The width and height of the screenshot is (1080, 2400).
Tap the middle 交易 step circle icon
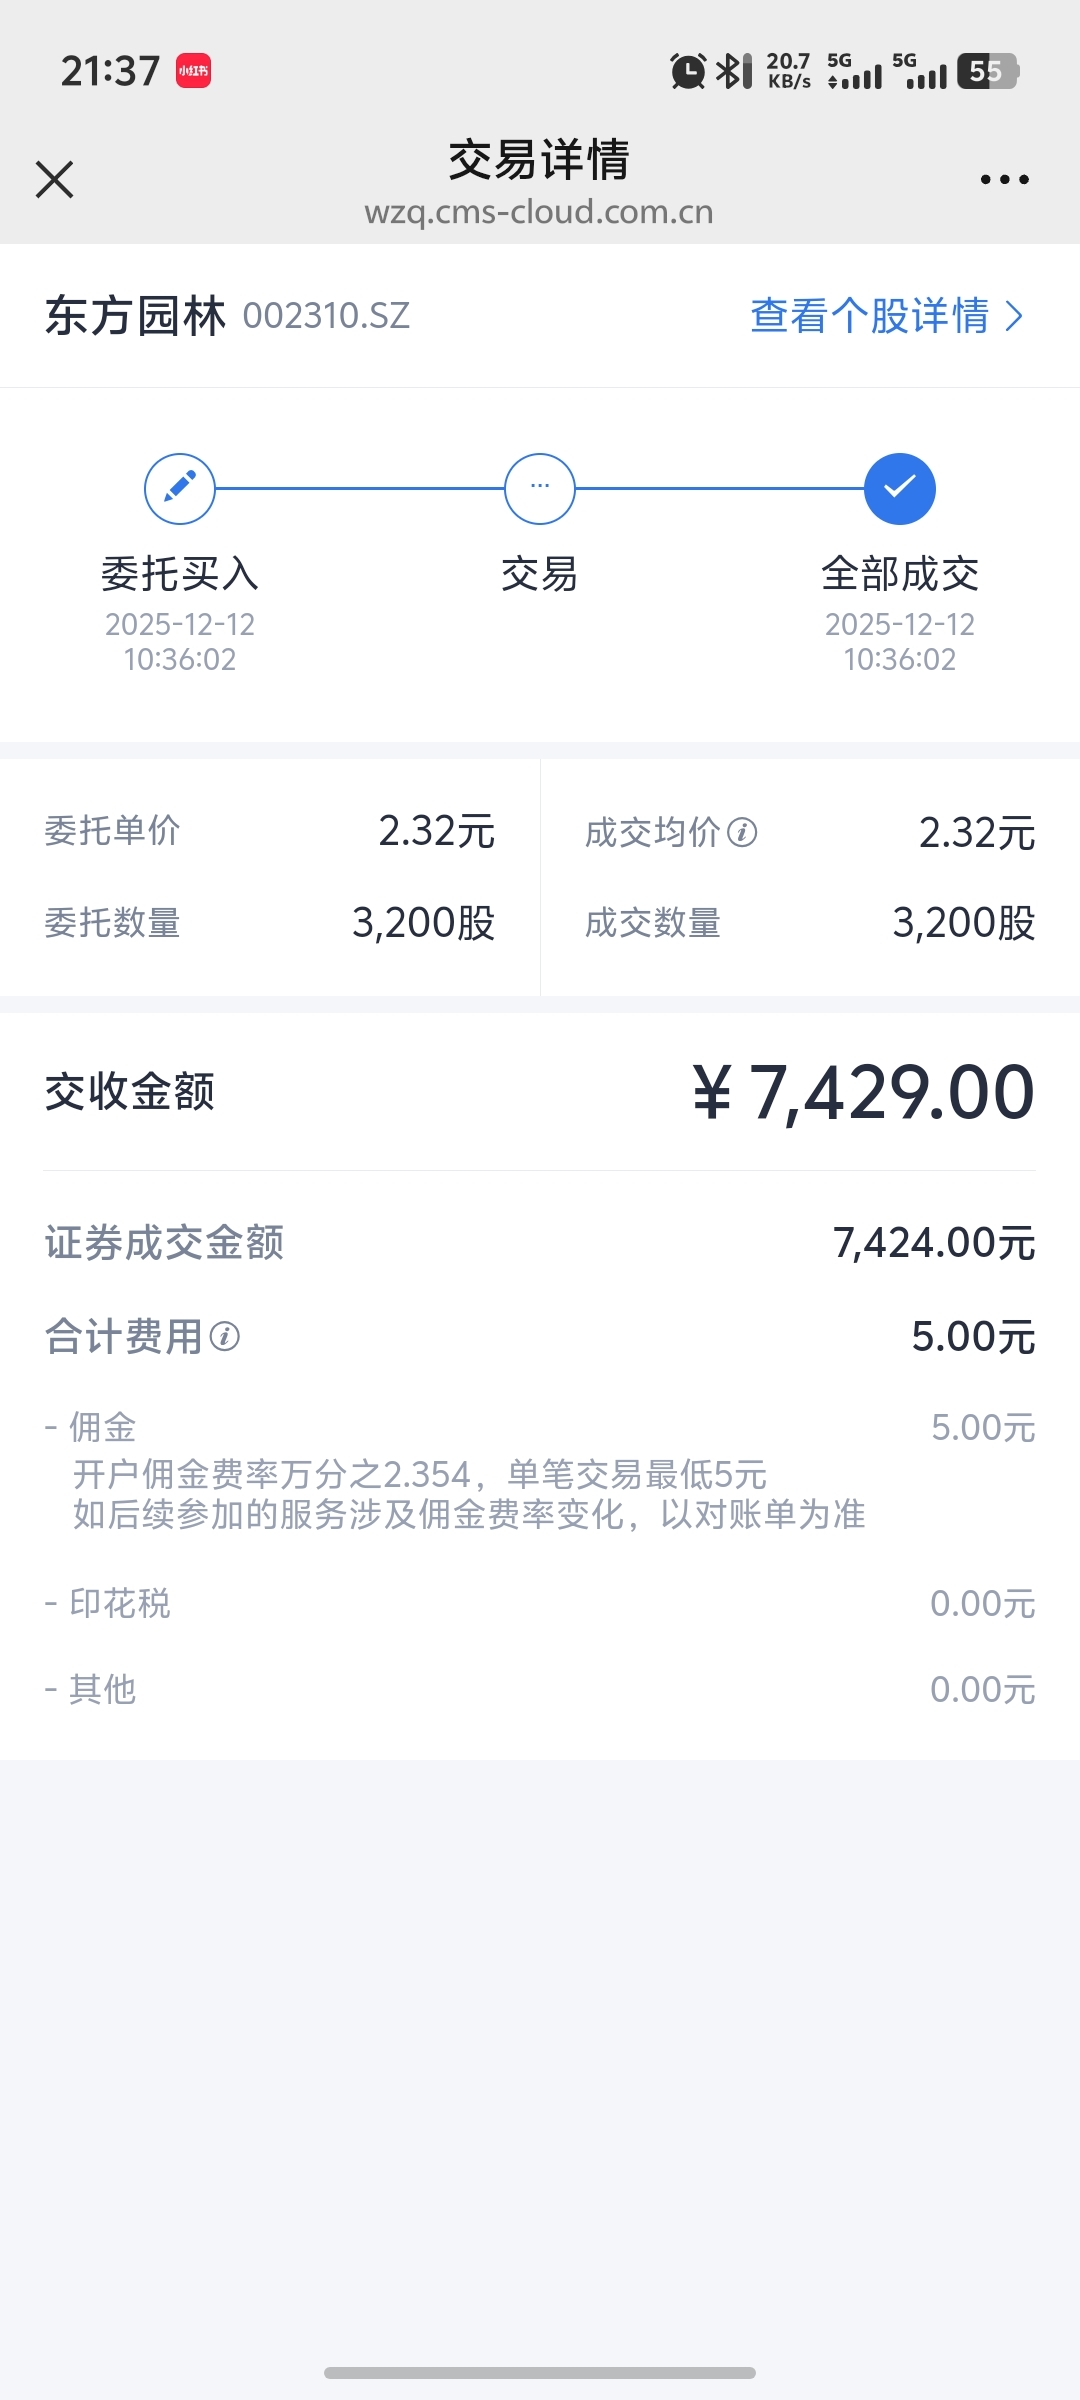(540, 489)
